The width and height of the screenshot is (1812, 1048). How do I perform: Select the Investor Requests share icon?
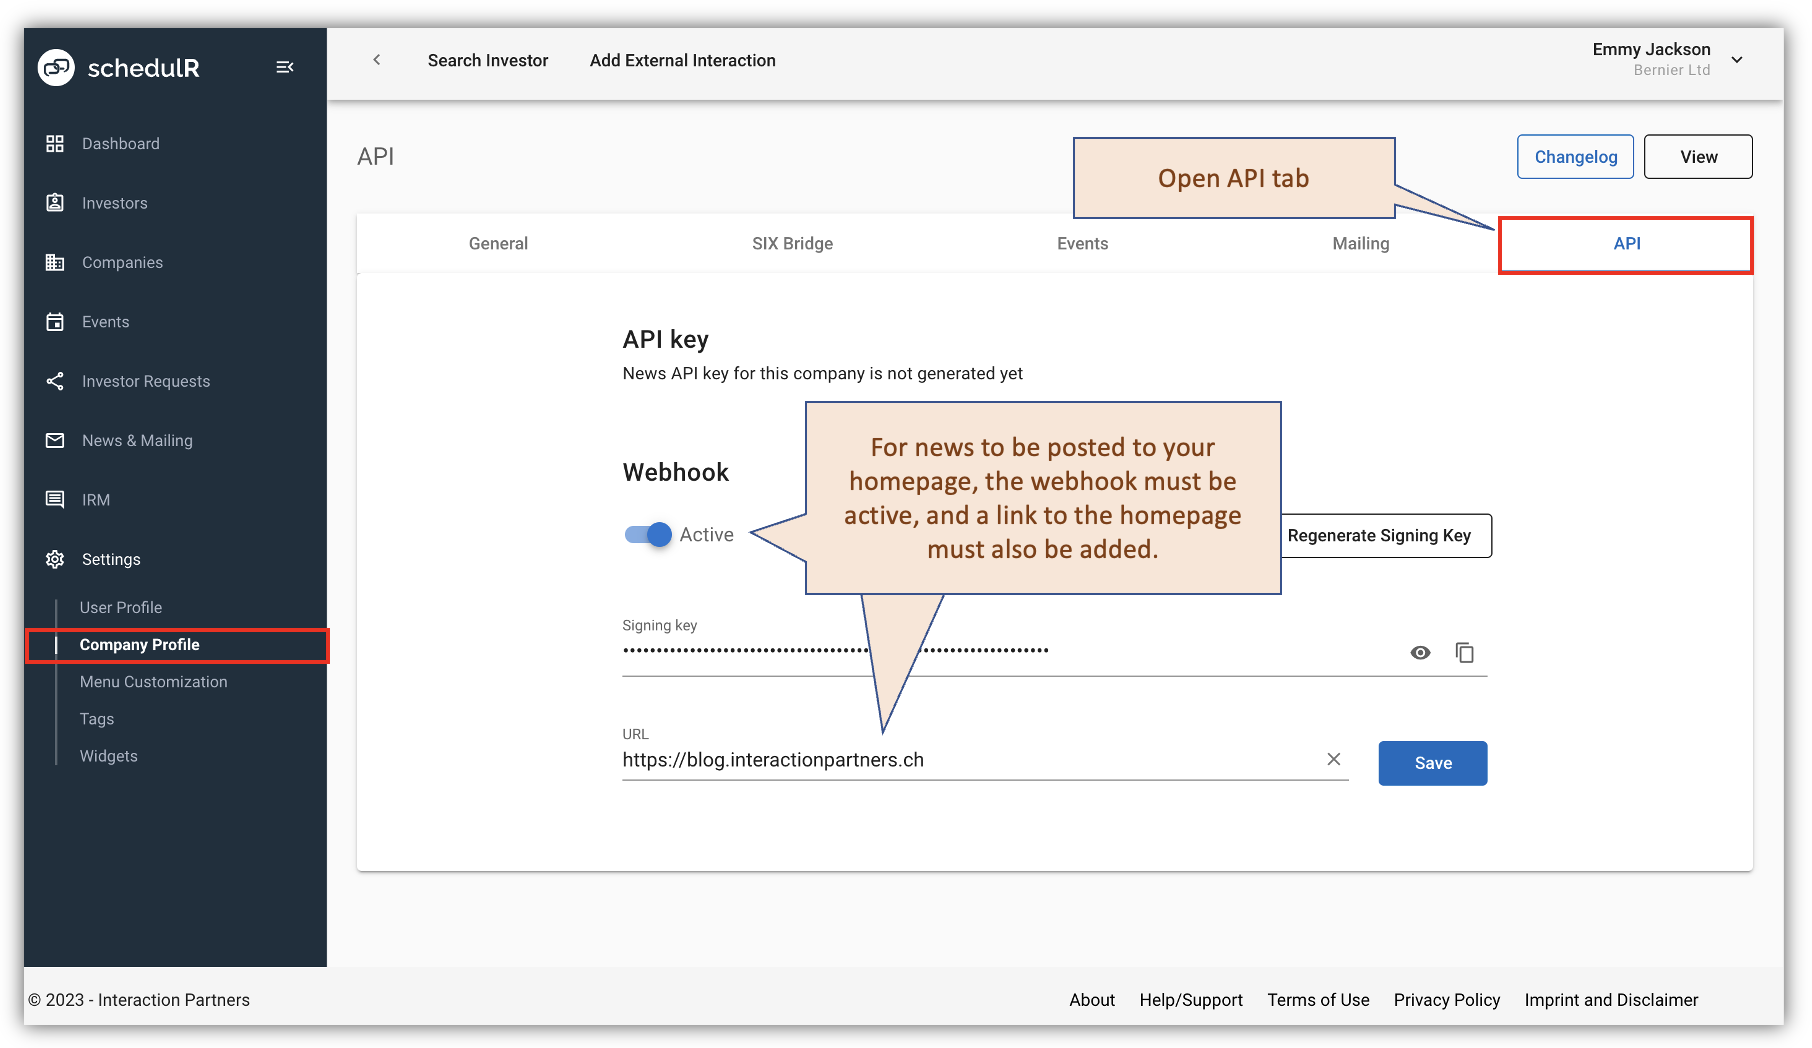click(x=55, y=381)
